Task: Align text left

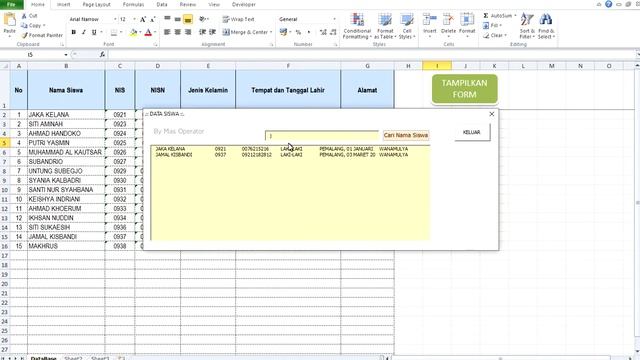Action: [167, 32]
